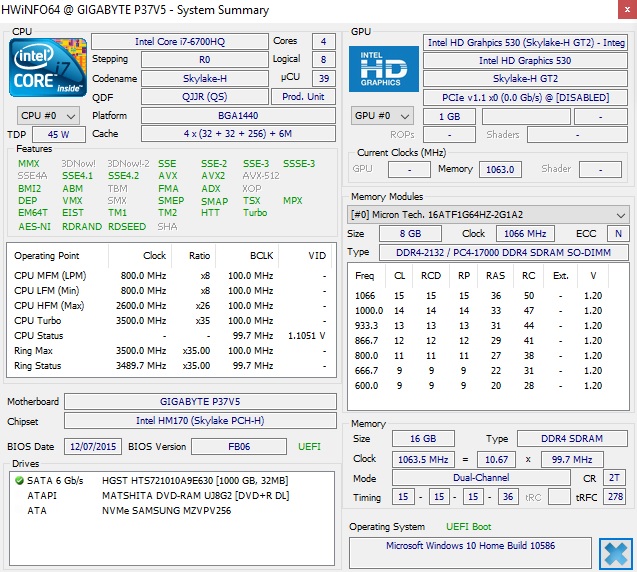Image resolution: width=637 pixels, height=572 pixels.
Task: Click the blue X close icon
Action: [x=615, y=553]
